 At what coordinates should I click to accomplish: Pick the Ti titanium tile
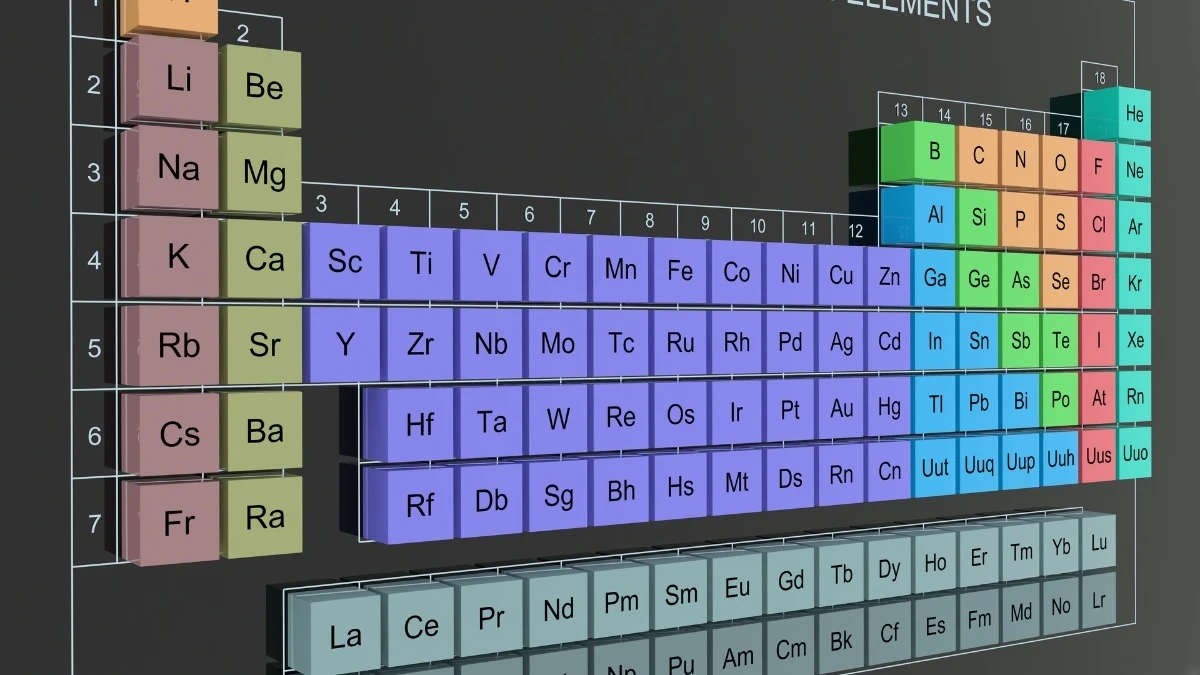[x=421, y=264]
